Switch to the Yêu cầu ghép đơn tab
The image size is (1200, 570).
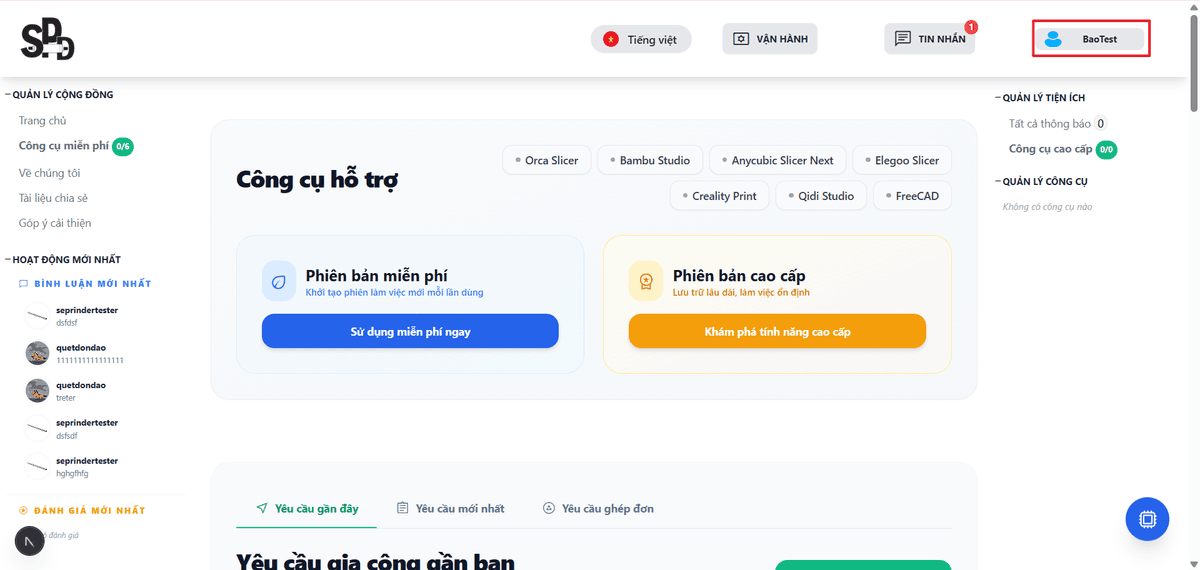tap(598, 508)
